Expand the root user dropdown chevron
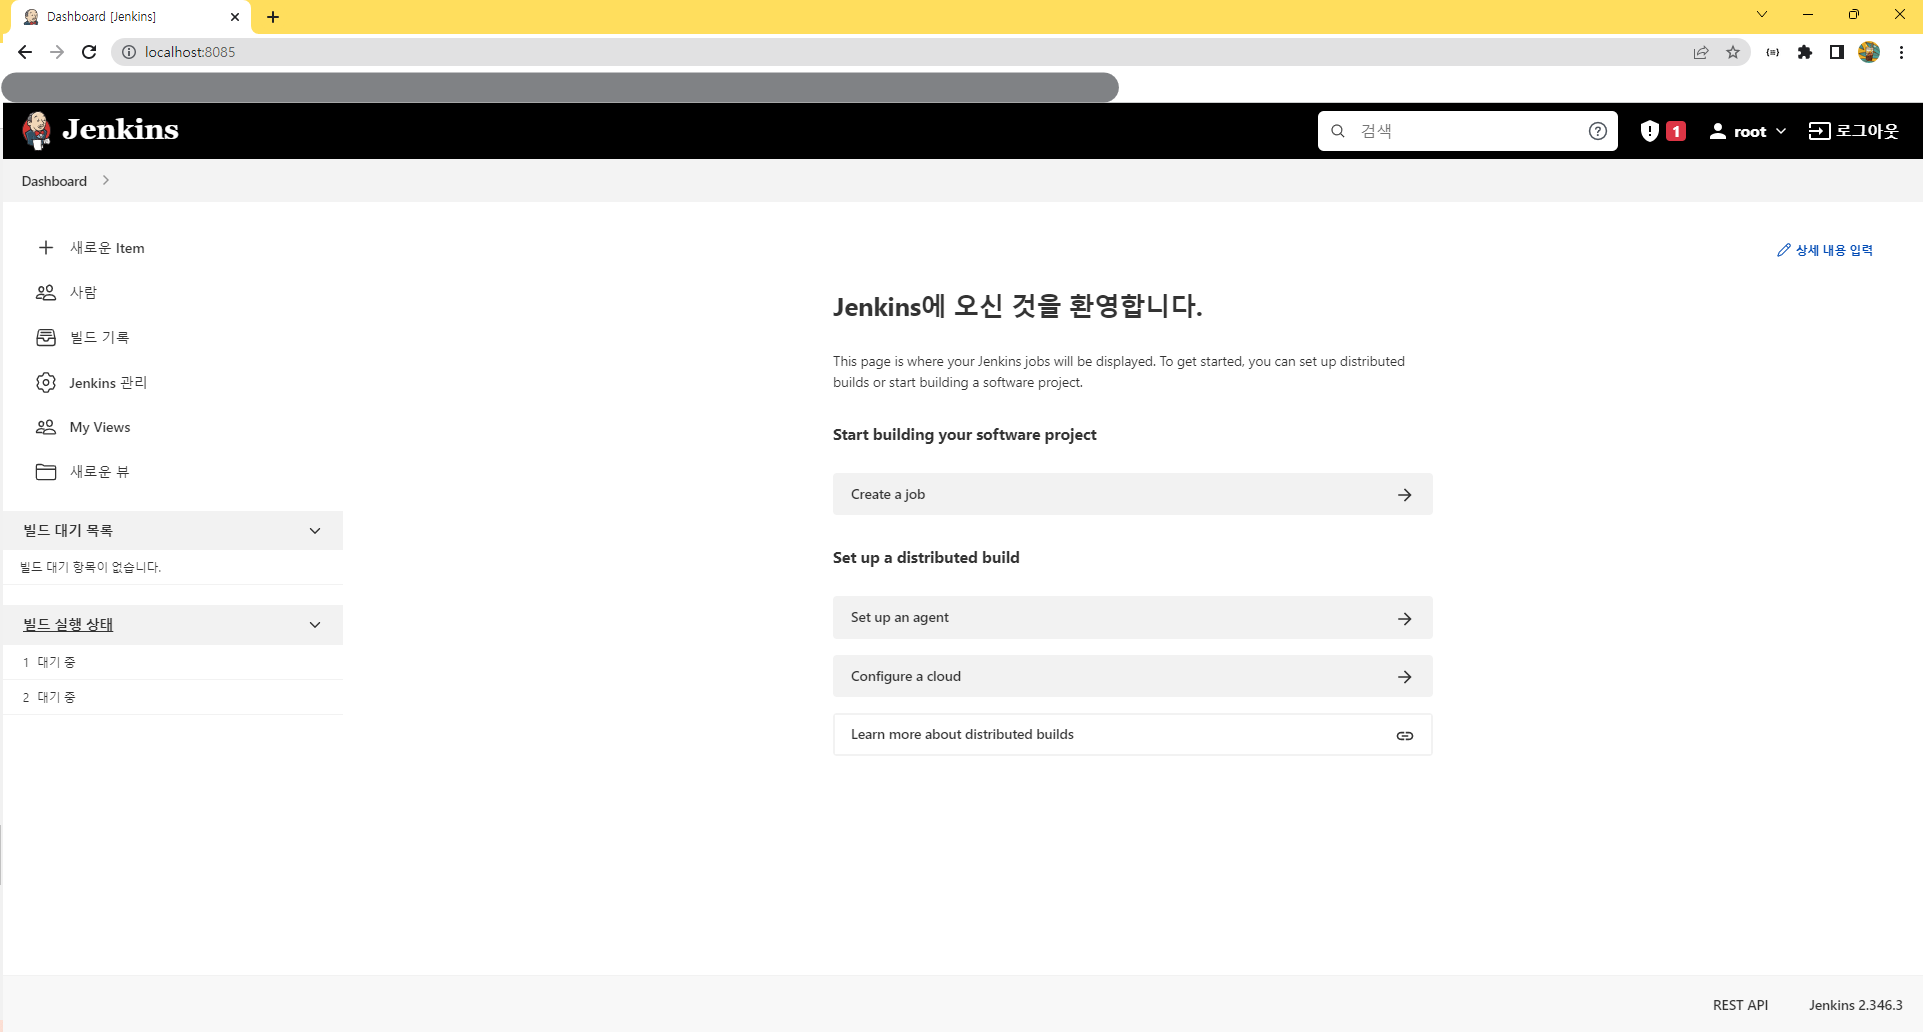The image size is (1923, 1032). (x=1781, y=131)
